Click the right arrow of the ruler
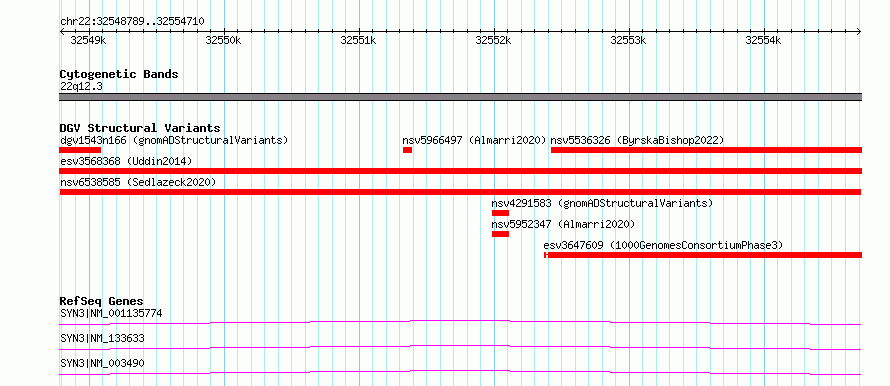Screen dimensions: 890x386 859,32
